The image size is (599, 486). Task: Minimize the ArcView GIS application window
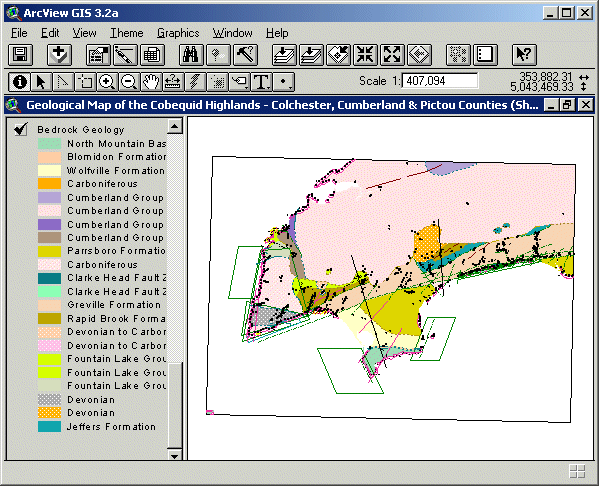click(x=550, y=13)
